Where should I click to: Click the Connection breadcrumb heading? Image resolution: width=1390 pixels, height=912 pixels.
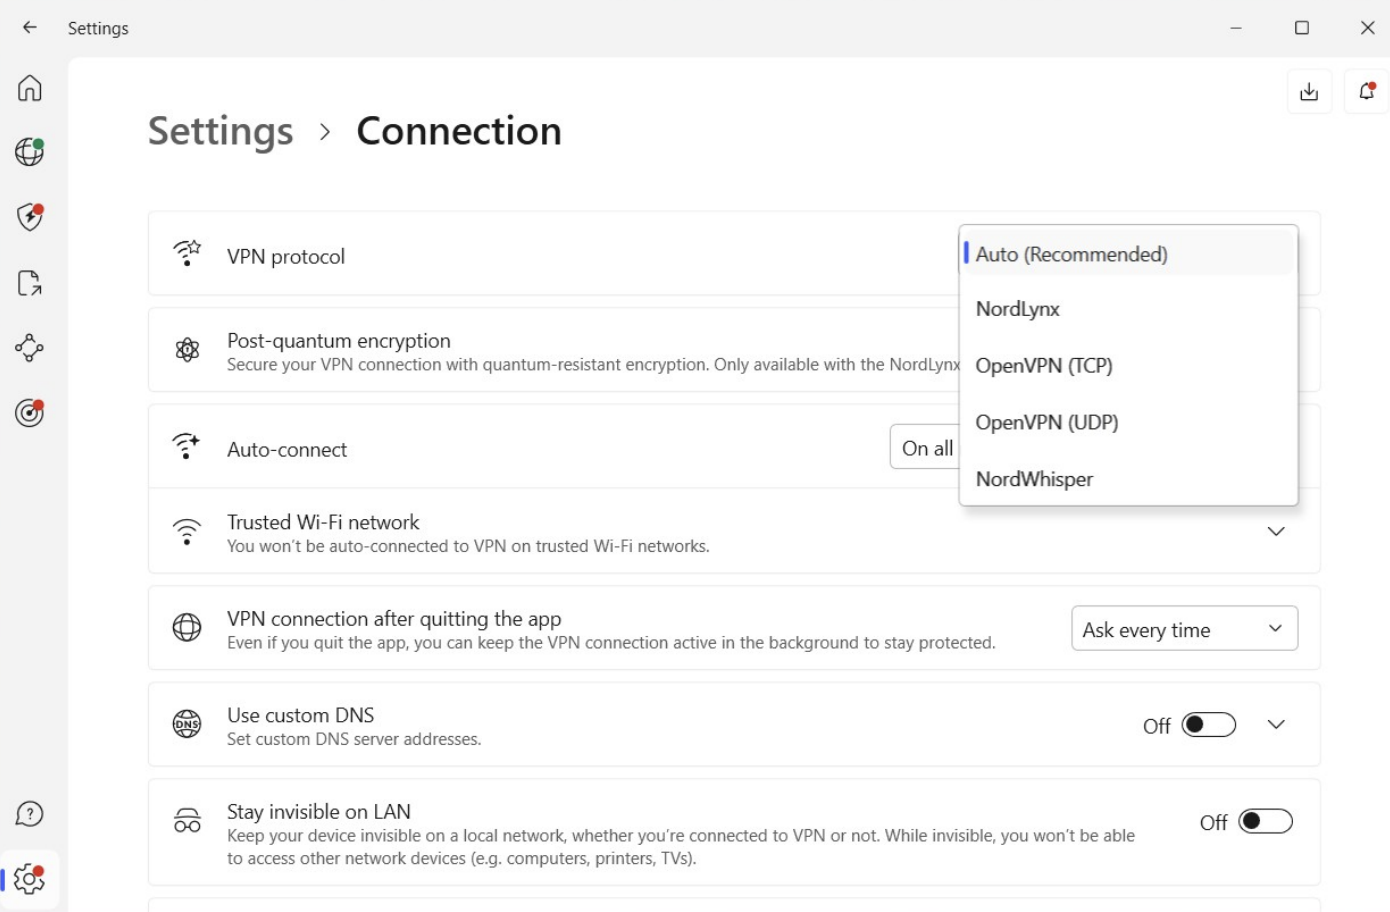pyautogui.click(x=459, y=131)
